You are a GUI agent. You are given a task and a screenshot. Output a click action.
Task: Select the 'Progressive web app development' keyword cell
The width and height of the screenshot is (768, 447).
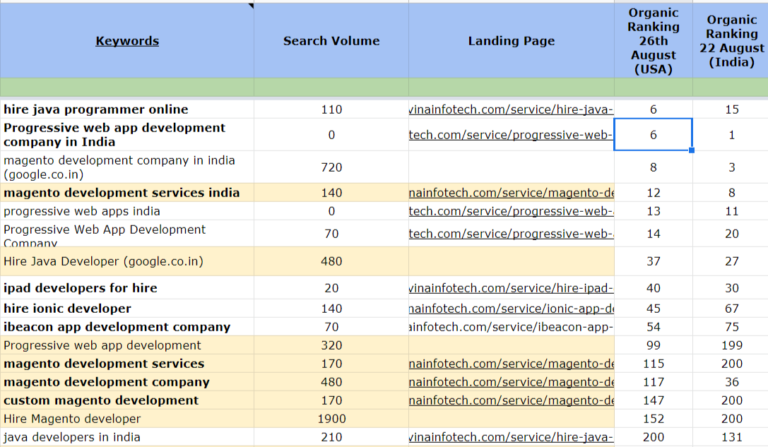point(127,345)
